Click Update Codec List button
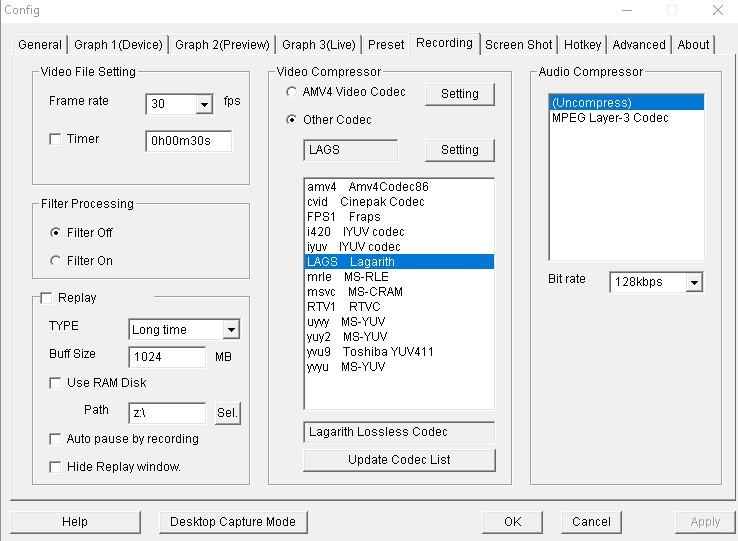The width and height of the screenshot is (738, 541). click(x=399, y=460)
